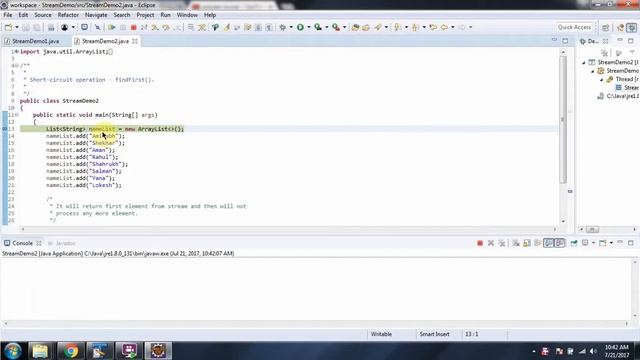
Task: Open the Window menu
Action: coord(187,15)
